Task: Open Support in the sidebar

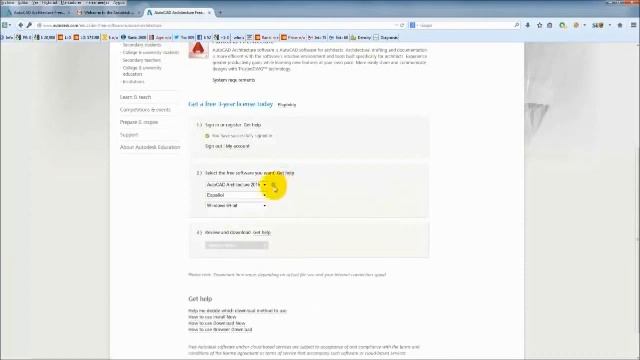Action: pyautogui.click(x=129, y=135)
